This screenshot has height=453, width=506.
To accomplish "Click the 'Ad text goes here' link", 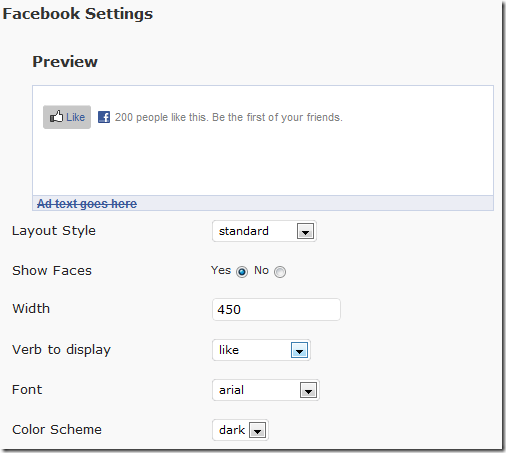I will pos(87,204).
